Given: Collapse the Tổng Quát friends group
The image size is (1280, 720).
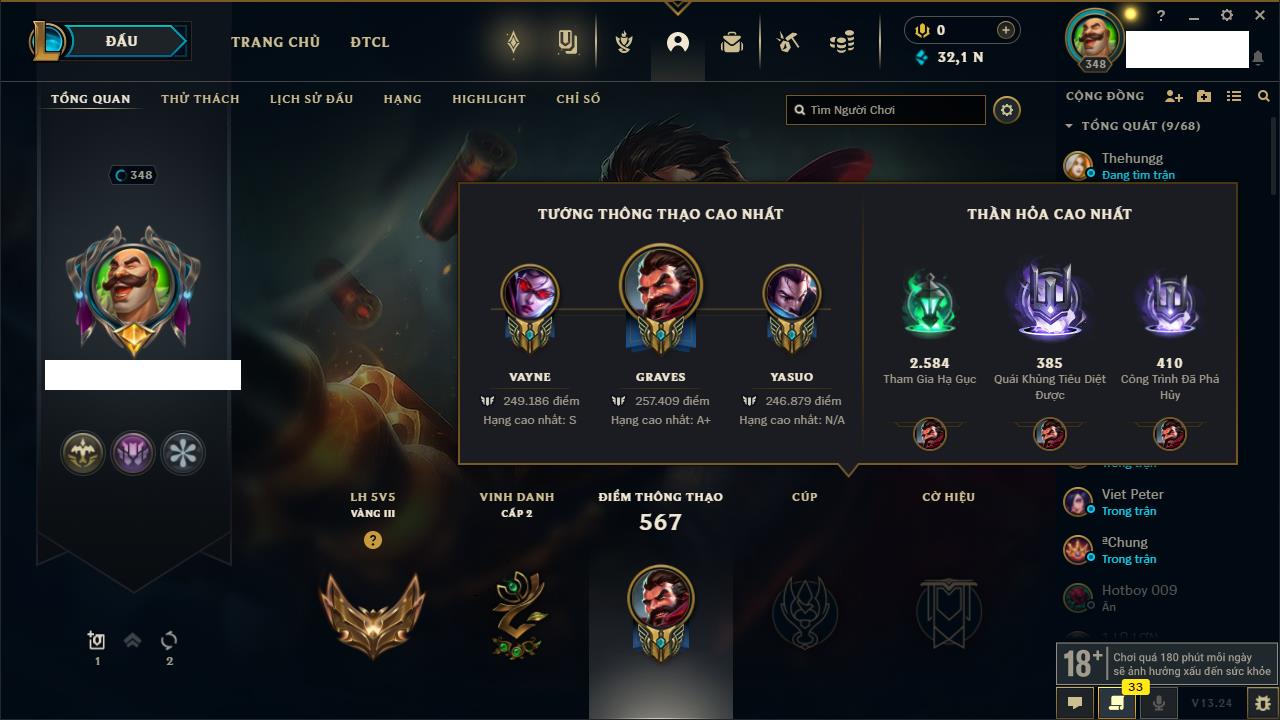Looking at the screenshot, I should tap(1069, 126).
